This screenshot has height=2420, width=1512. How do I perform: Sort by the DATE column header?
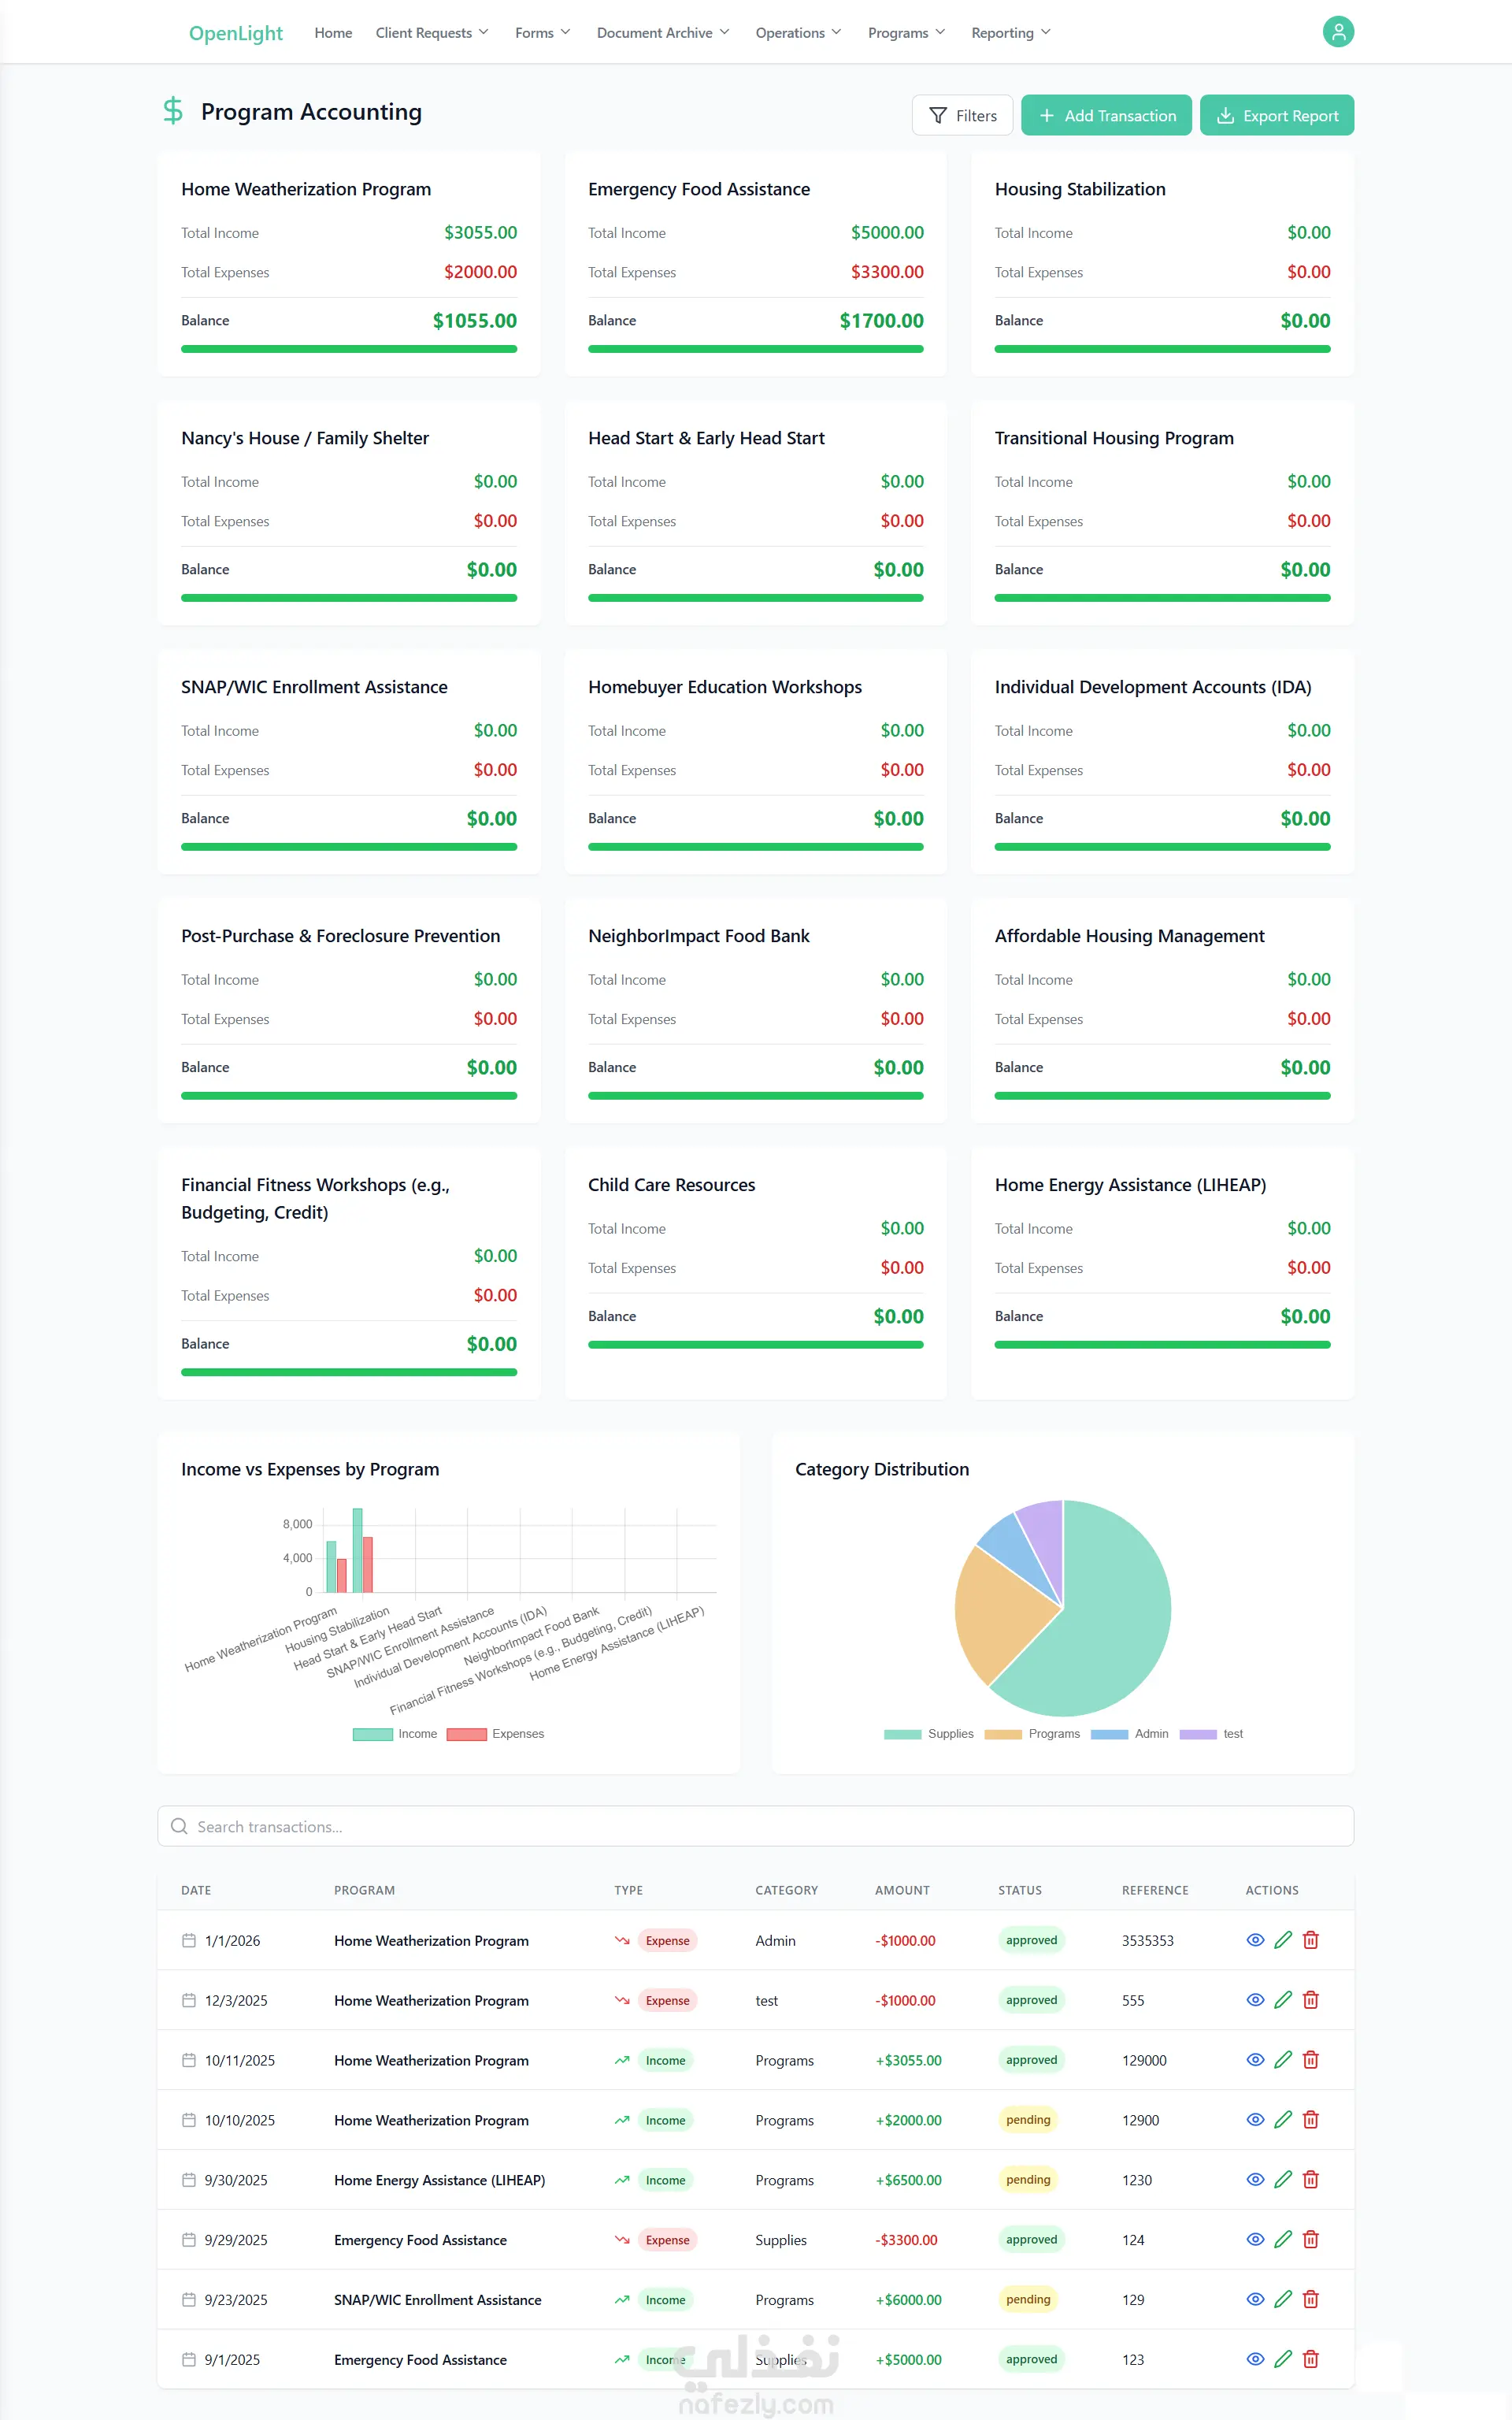[196, 1890]
